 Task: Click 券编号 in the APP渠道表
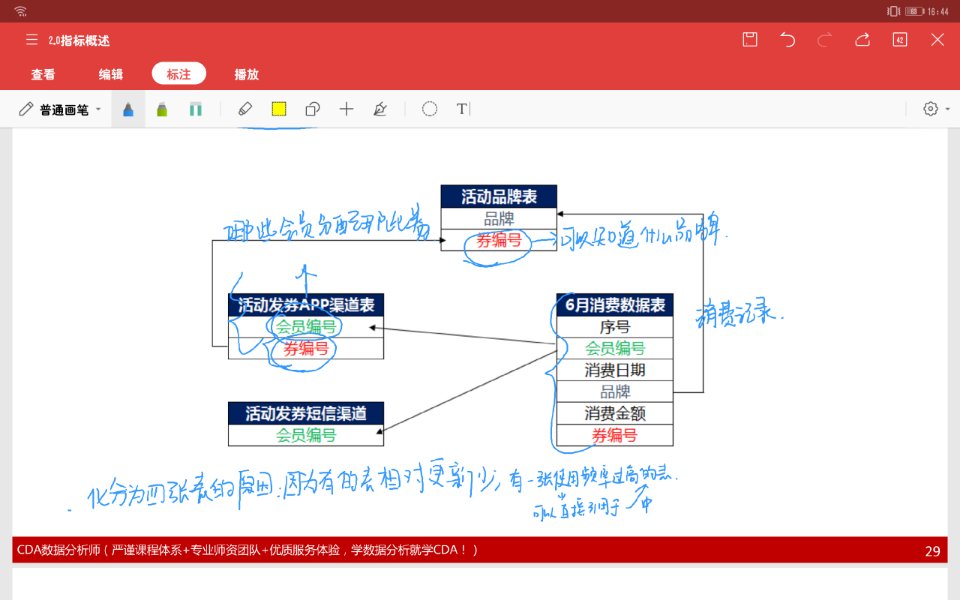(306, 348)
